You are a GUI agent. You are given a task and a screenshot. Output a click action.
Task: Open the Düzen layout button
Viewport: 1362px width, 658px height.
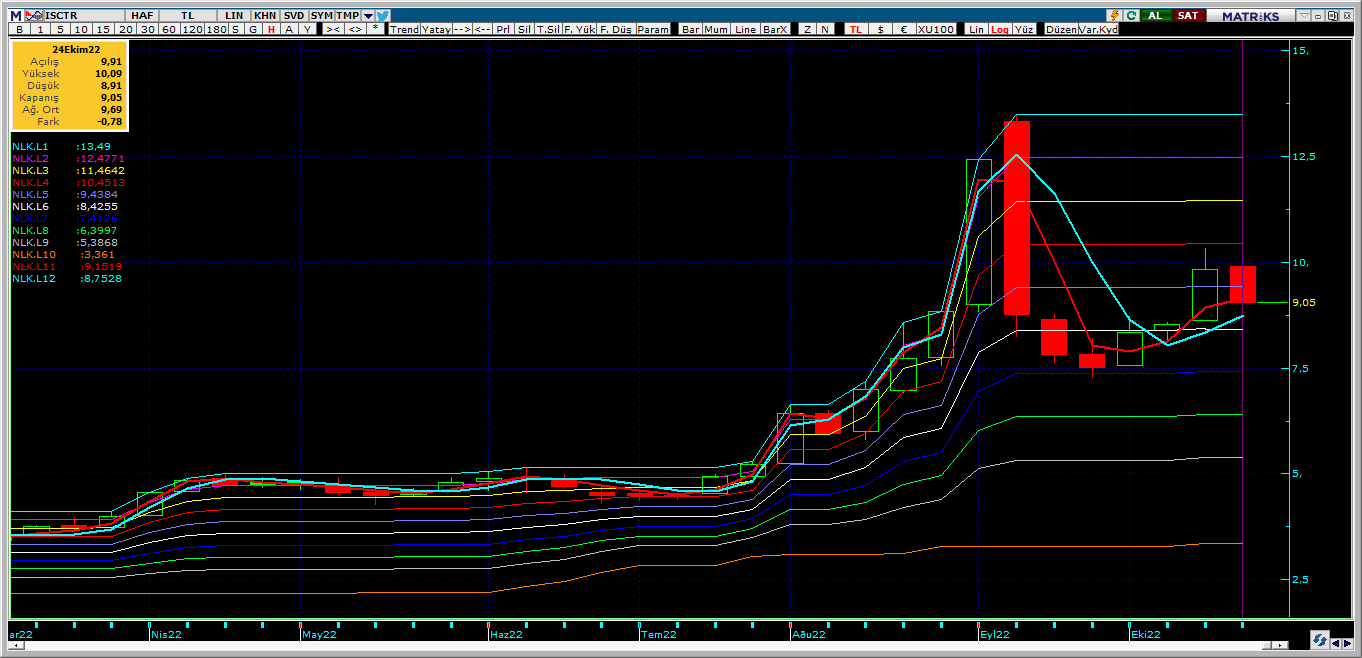(x=1059, y=29)
